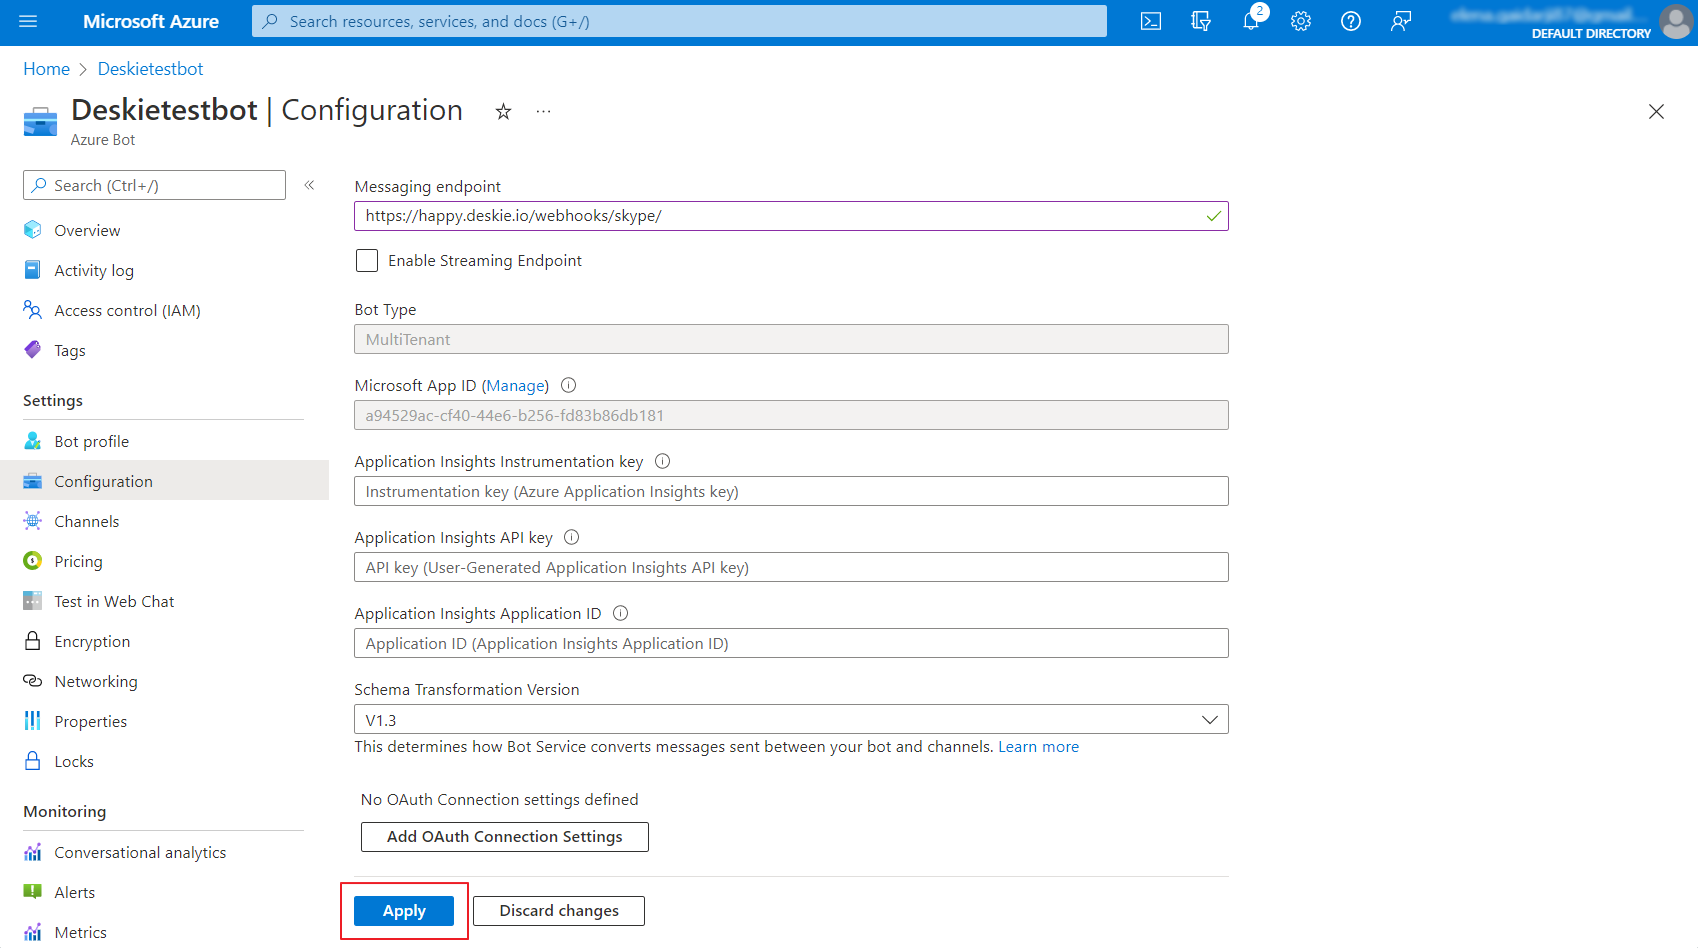Image resolution: width=1698 pixels, height=948 pixels.
Task: Click the disabled Microsoft App ID field
Action: click(x=791, y=416)
